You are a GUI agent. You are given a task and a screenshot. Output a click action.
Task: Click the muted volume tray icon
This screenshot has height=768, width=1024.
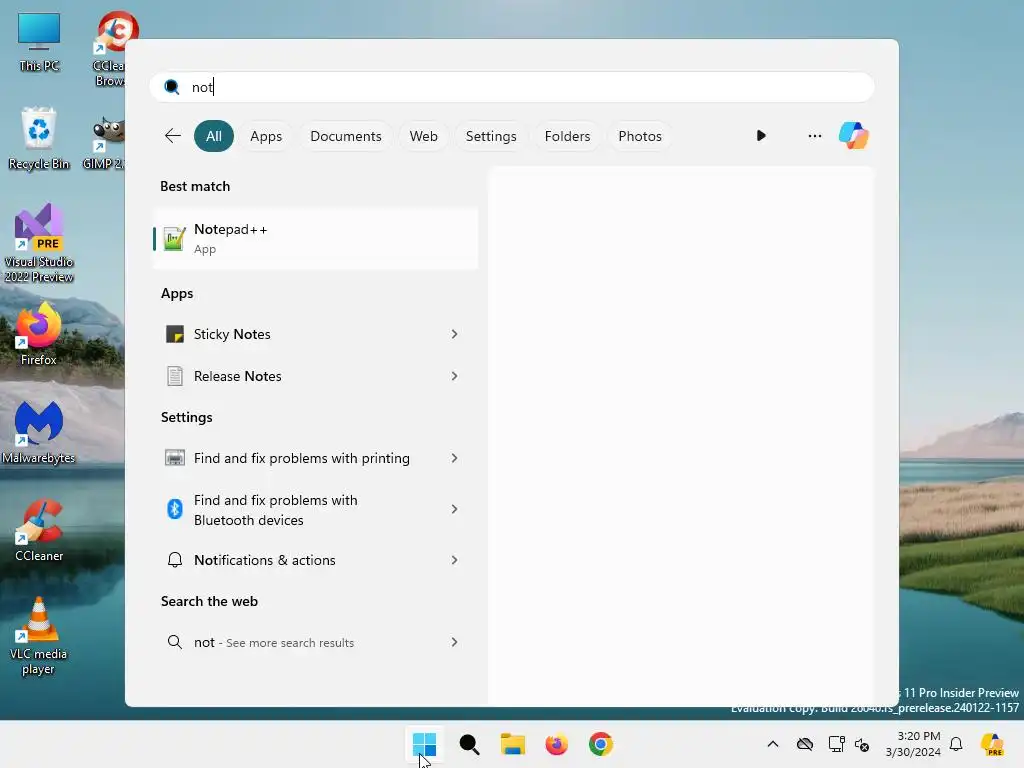point(862,744)
